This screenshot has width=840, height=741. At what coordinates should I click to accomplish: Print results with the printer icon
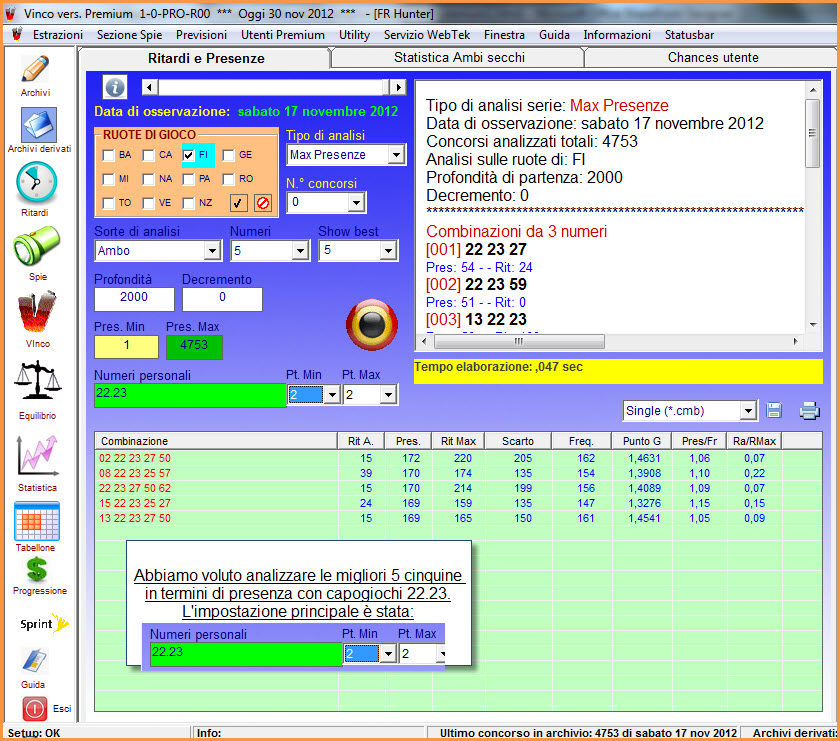[x=809, y=411]
